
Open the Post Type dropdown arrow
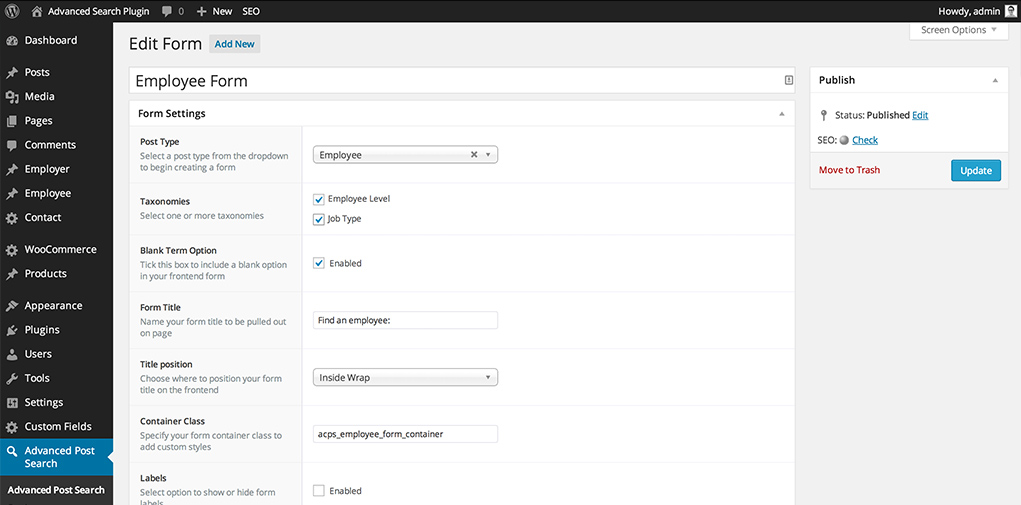[x=488, y=155]
